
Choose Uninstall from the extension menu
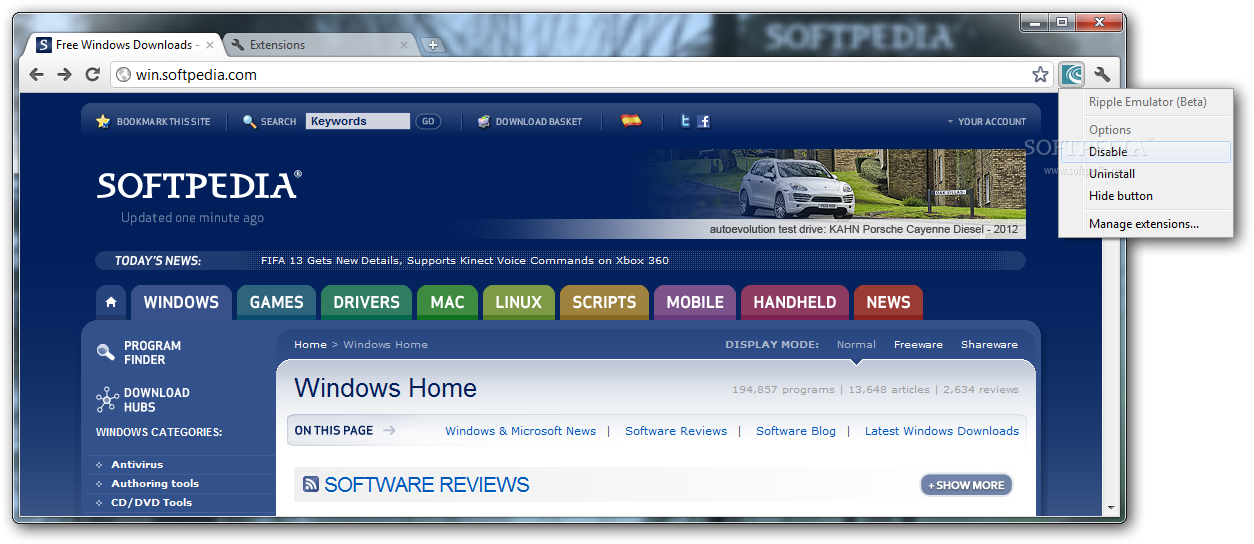[x=1146, y=174]
